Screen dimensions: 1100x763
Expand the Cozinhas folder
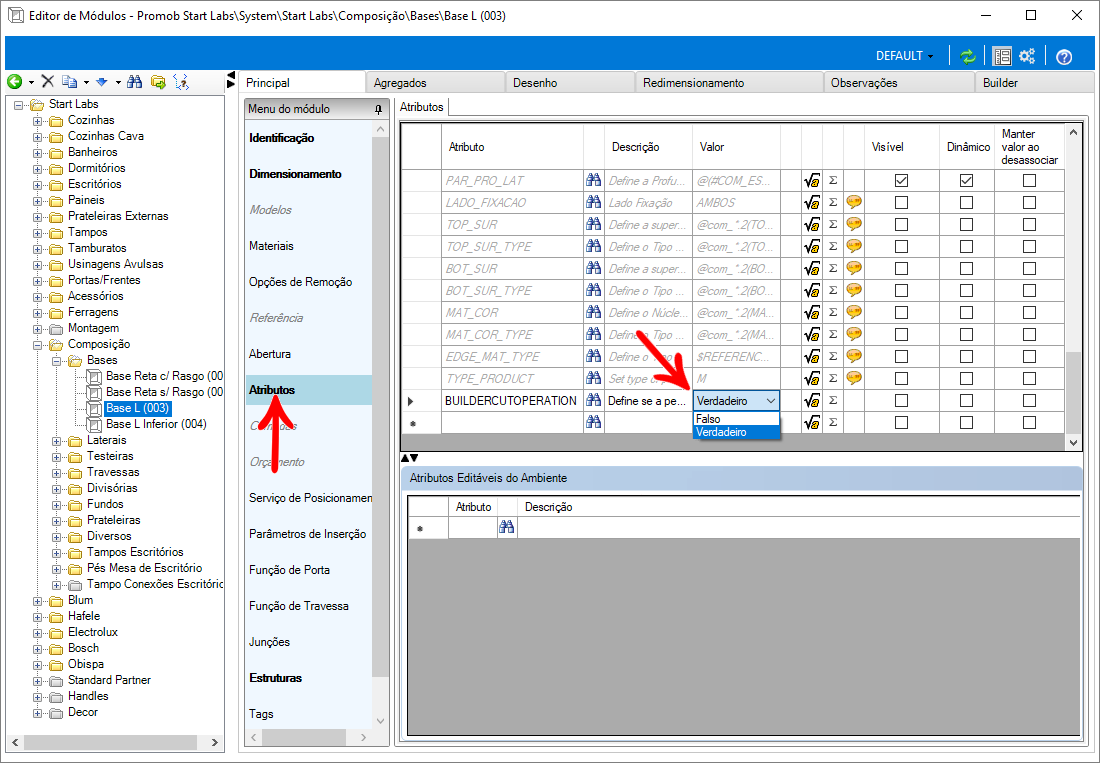(37, 121)
